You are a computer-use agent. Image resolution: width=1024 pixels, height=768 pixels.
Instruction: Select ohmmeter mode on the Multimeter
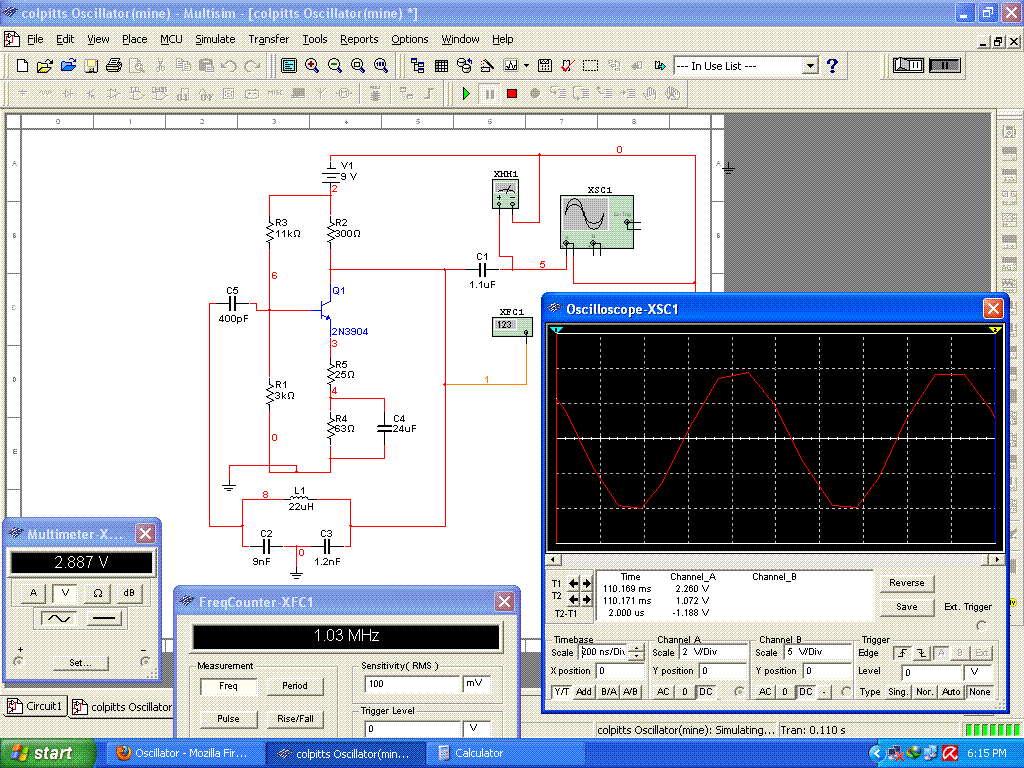(x=97, y=593)
